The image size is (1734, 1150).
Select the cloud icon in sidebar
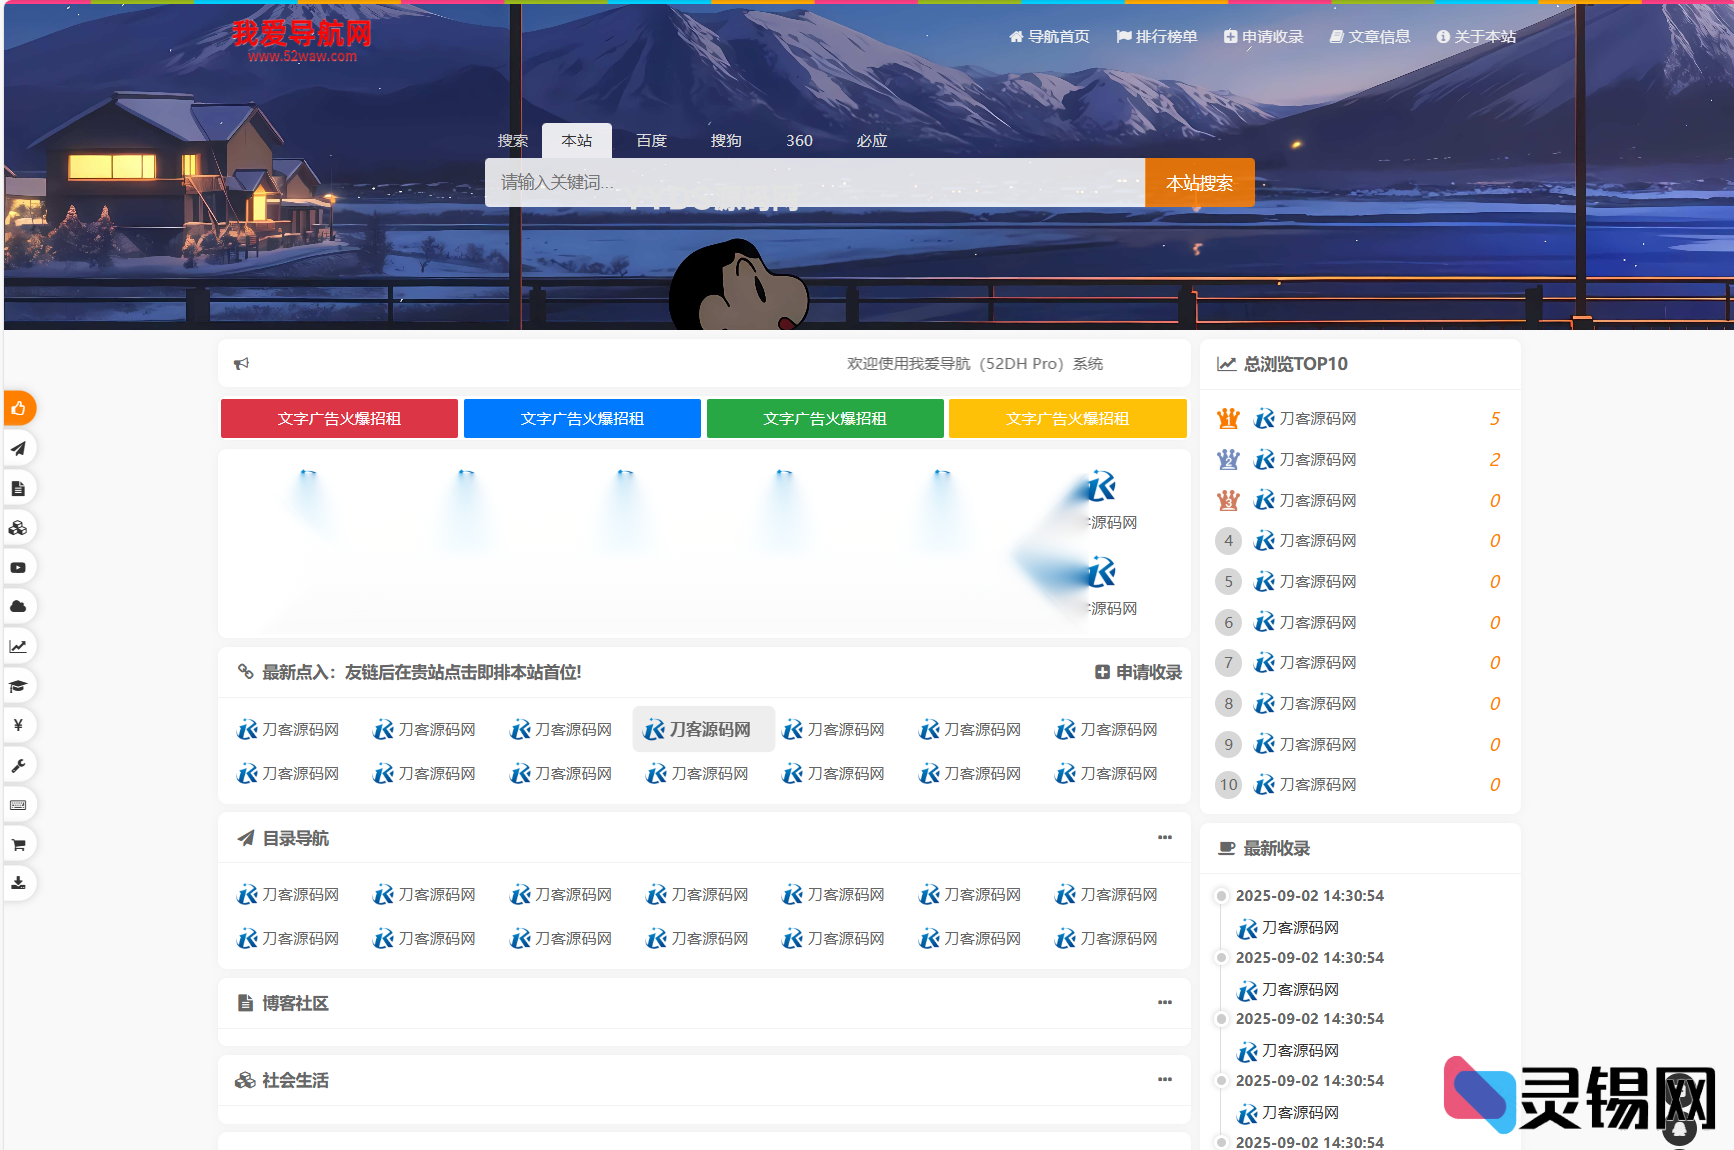(x=18, y=606)
